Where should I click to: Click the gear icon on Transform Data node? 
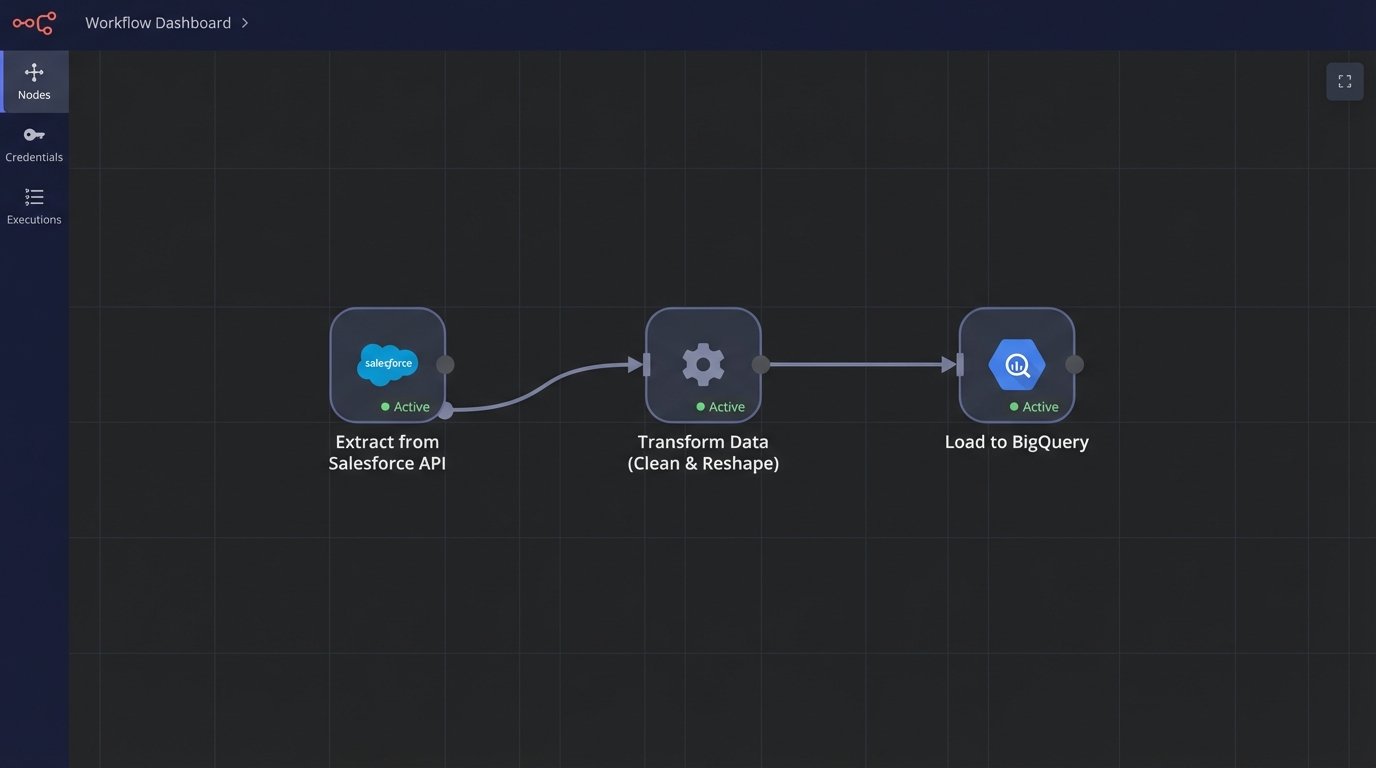tap(703, 364)
